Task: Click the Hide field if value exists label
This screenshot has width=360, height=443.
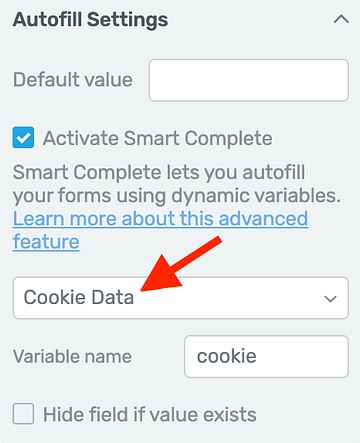Action: 150,414
